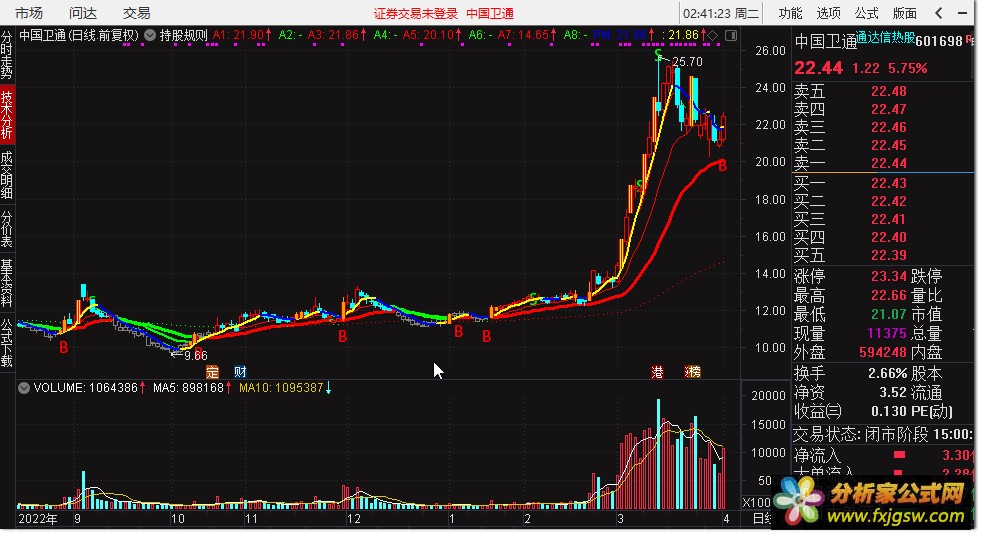Click the current price 22.44
The image size is (981, 533).
(818, 68)
